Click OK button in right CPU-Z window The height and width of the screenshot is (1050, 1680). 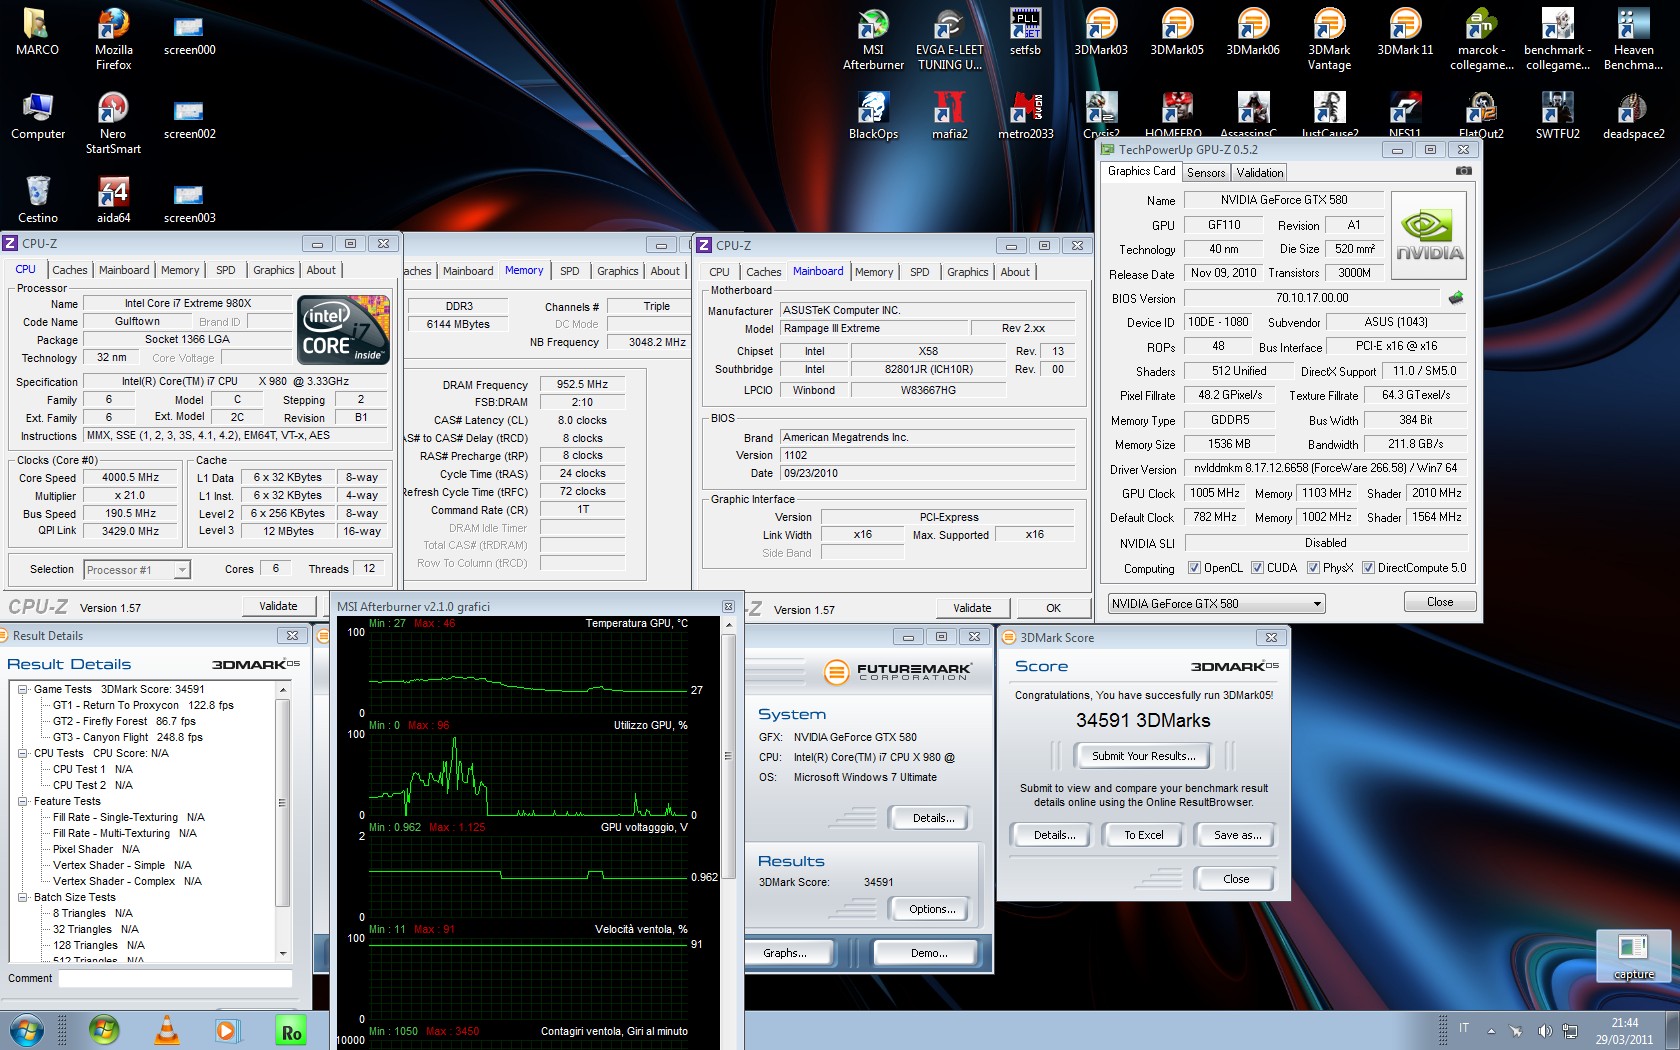tap(1053, 608)
